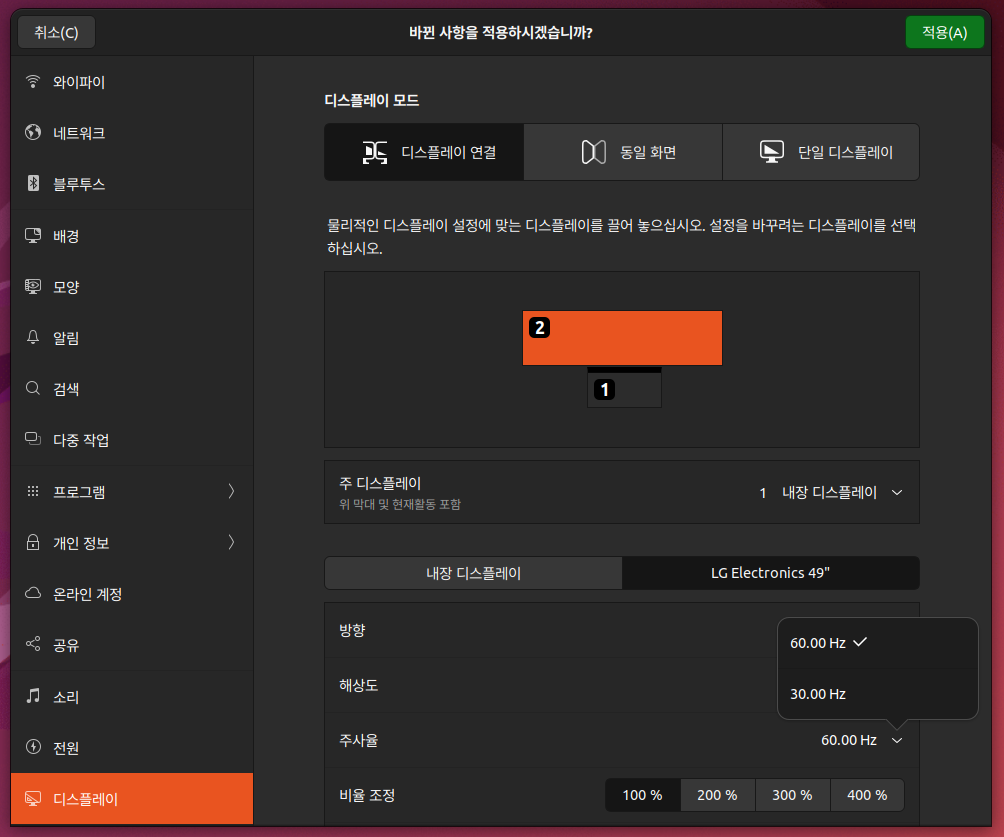Set scale to 300 %
Image resolution: width=1004 pixels, height=837 pixels.
[792, 795]
